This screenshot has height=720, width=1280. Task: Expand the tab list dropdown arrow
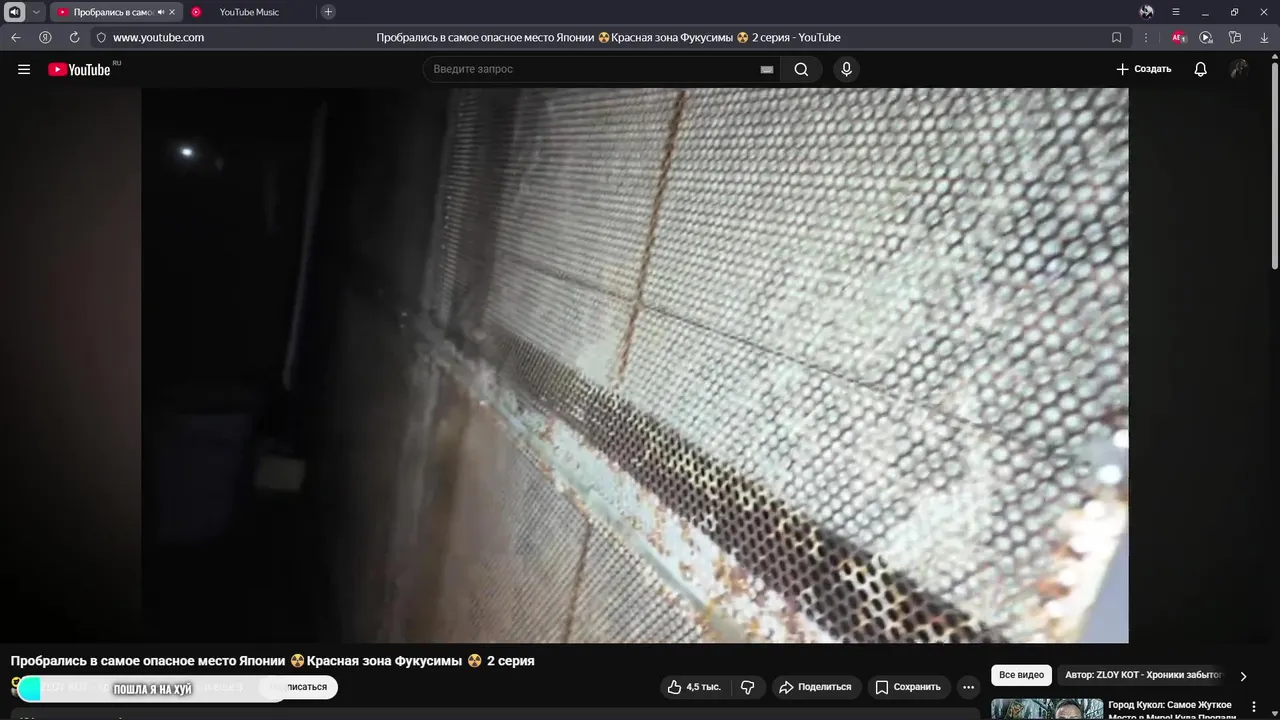click(x=36, y=12)
